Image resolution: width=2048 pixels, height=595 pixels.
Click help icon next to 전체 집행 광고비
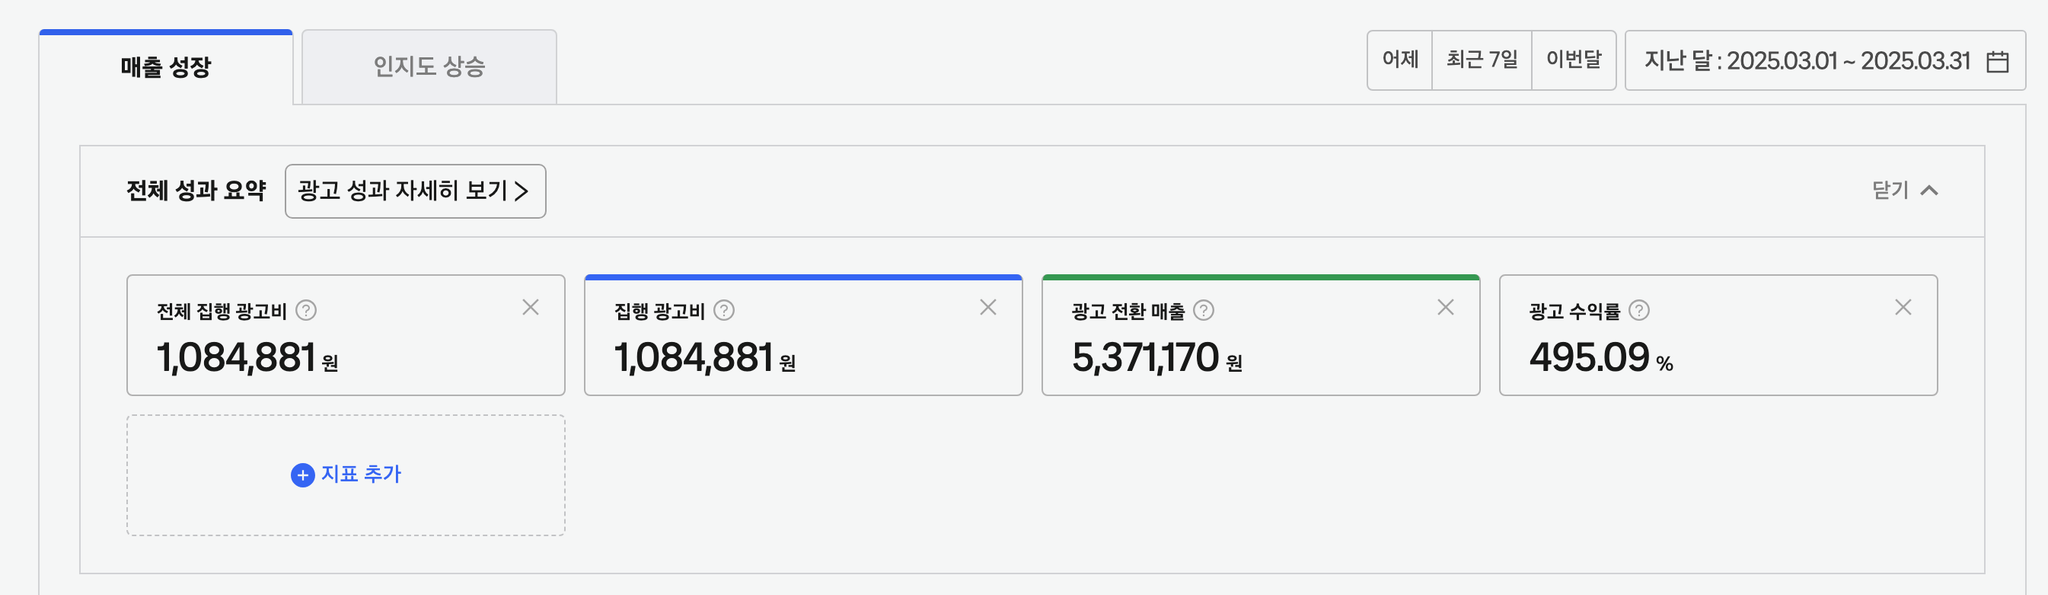pos(307,311)
